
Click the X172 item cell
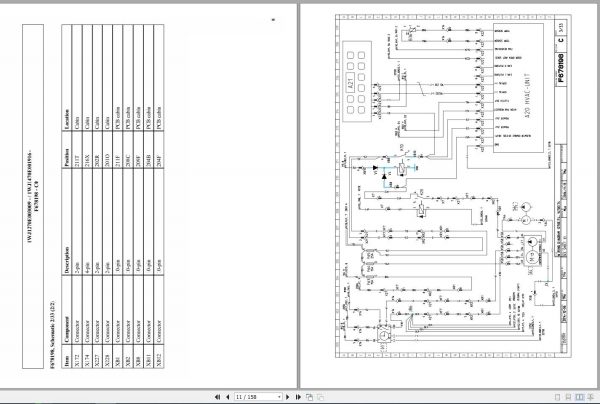[77, 357]
